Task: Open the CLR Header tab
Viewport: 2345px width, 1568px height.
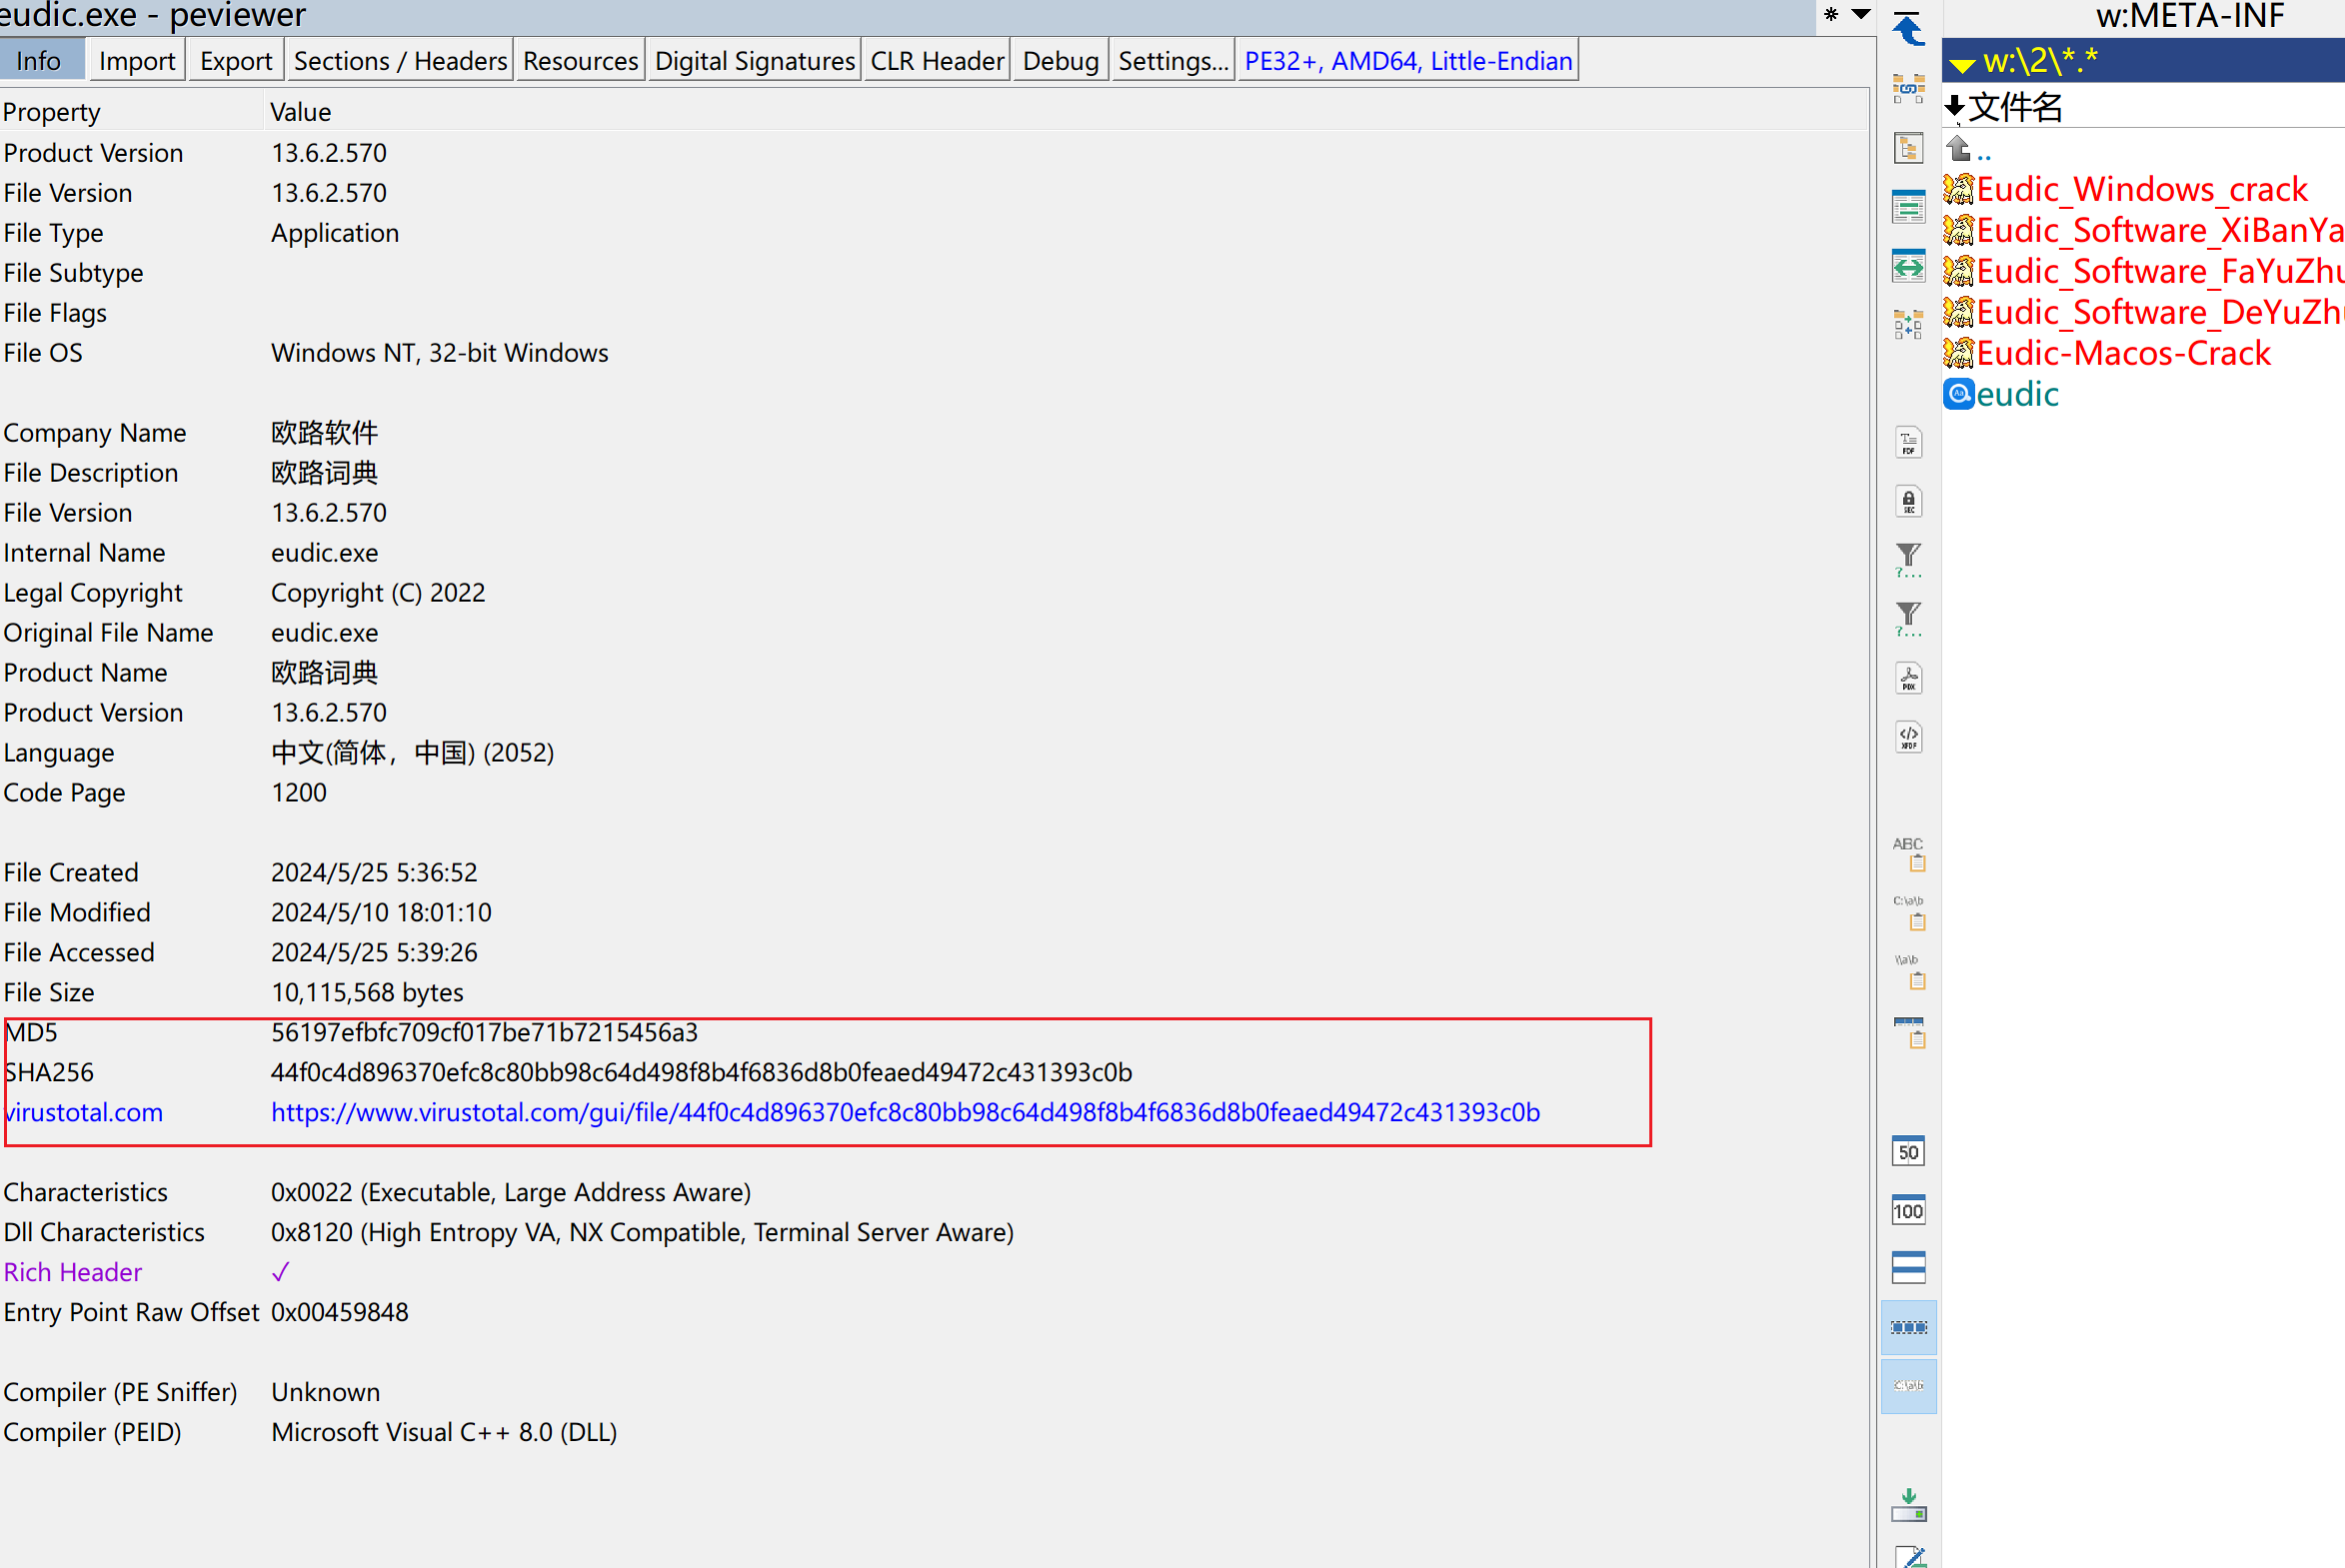Action: (937, 61)
